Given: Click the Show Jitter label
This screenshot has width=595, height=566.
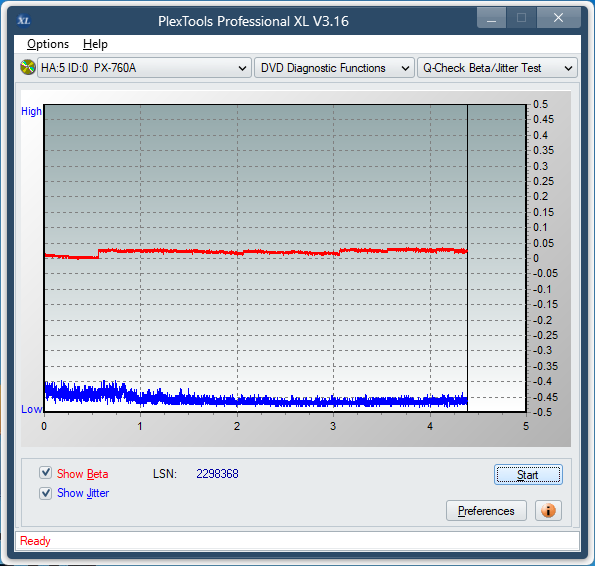Looking at the screenshot, I should click(83, 493).
